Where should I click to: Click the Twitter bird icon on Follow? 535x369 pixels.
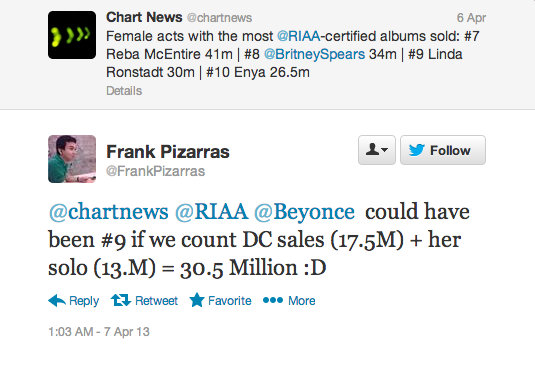417,150
